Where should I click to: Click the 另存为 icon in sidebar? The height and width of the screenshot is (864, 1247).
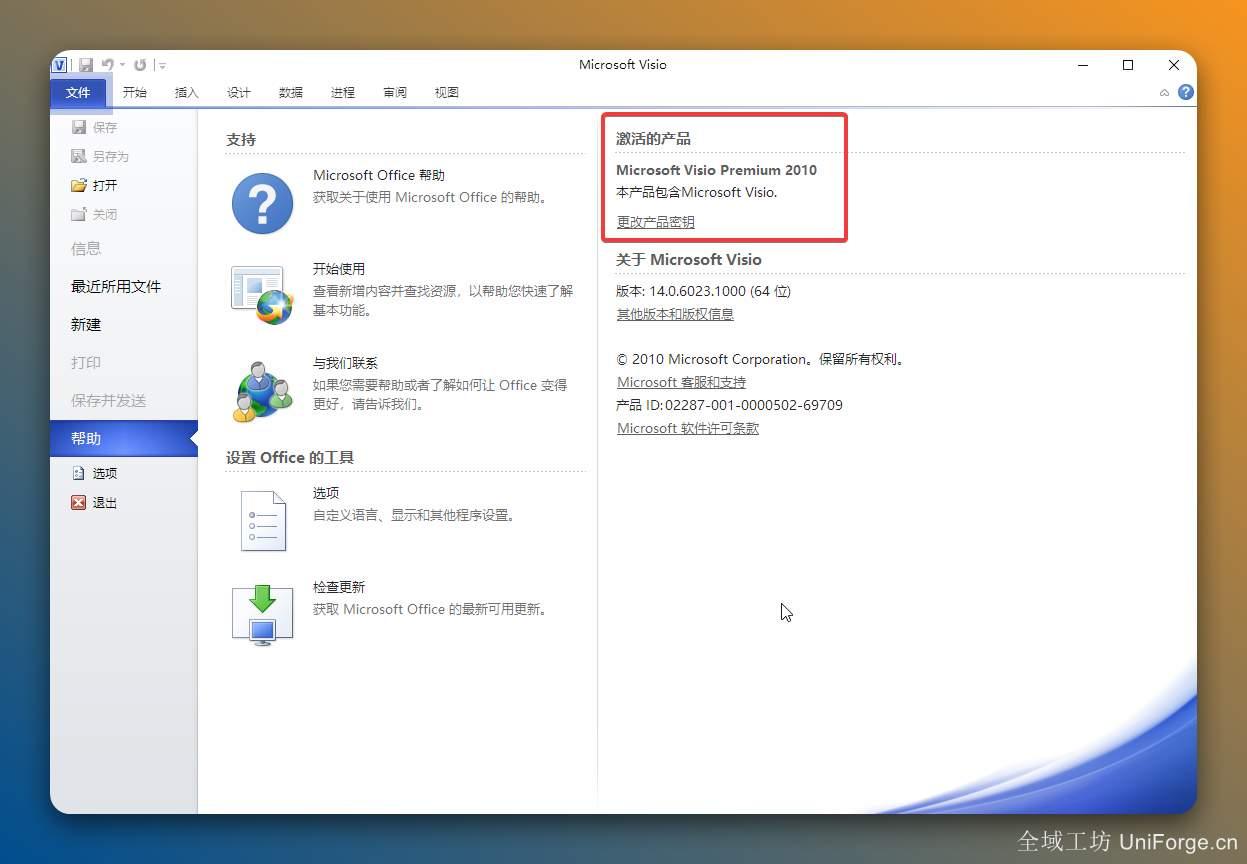point(79,156)
